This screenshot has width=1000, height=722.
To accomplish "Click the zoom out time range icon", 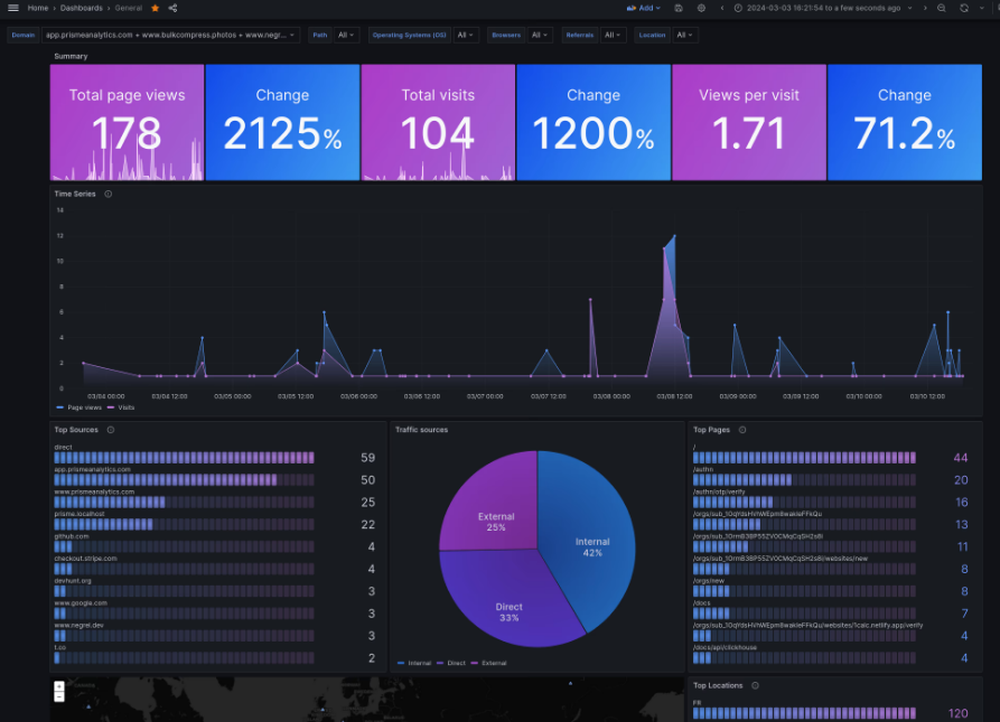I will [x=941, y=8].
